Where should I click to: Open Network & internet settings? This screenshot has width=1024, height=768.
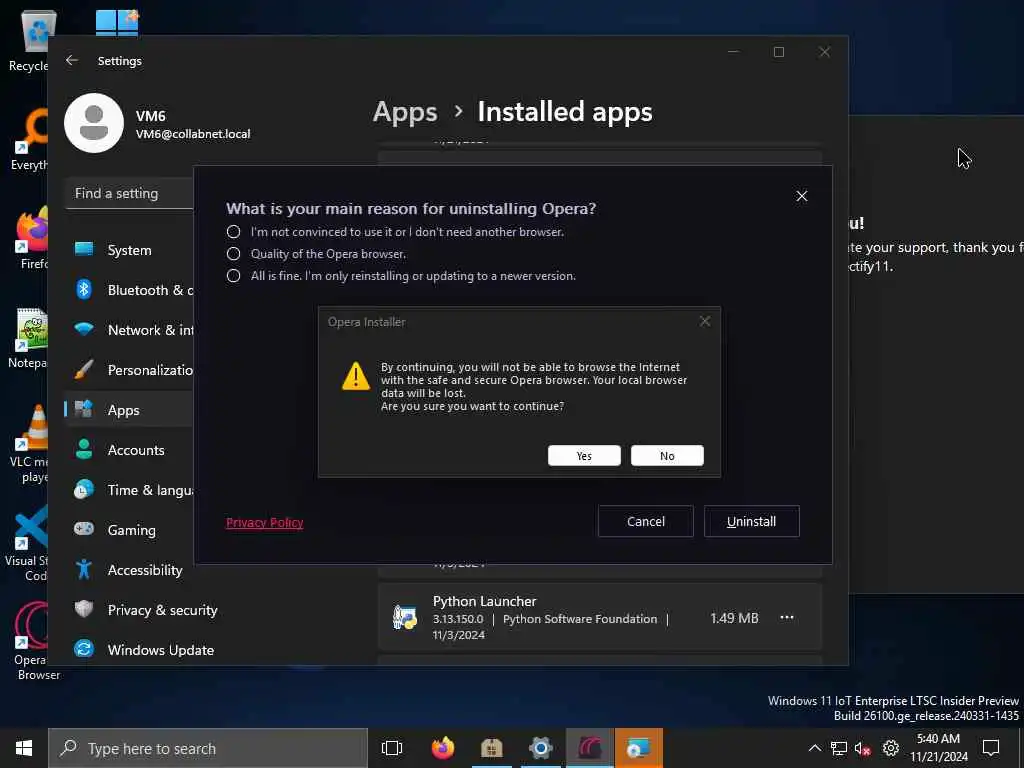[x=129, y=330]
